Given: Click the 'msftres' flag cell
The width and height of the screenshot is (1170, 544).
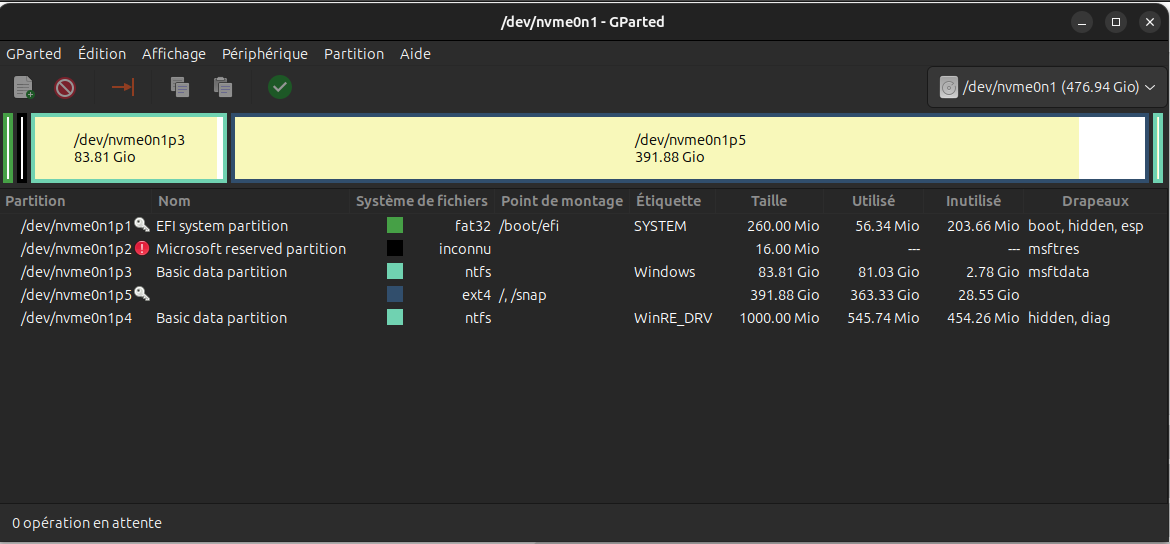Looking at the screenshot, I should coord(1053,248).
